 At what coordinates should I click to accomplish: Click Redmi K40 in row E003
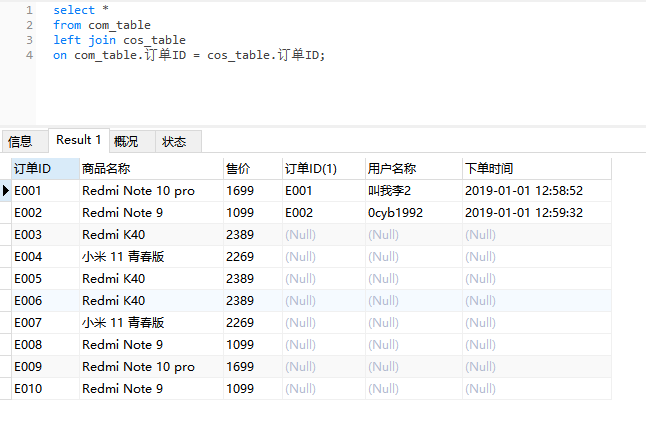pos(151,235)
